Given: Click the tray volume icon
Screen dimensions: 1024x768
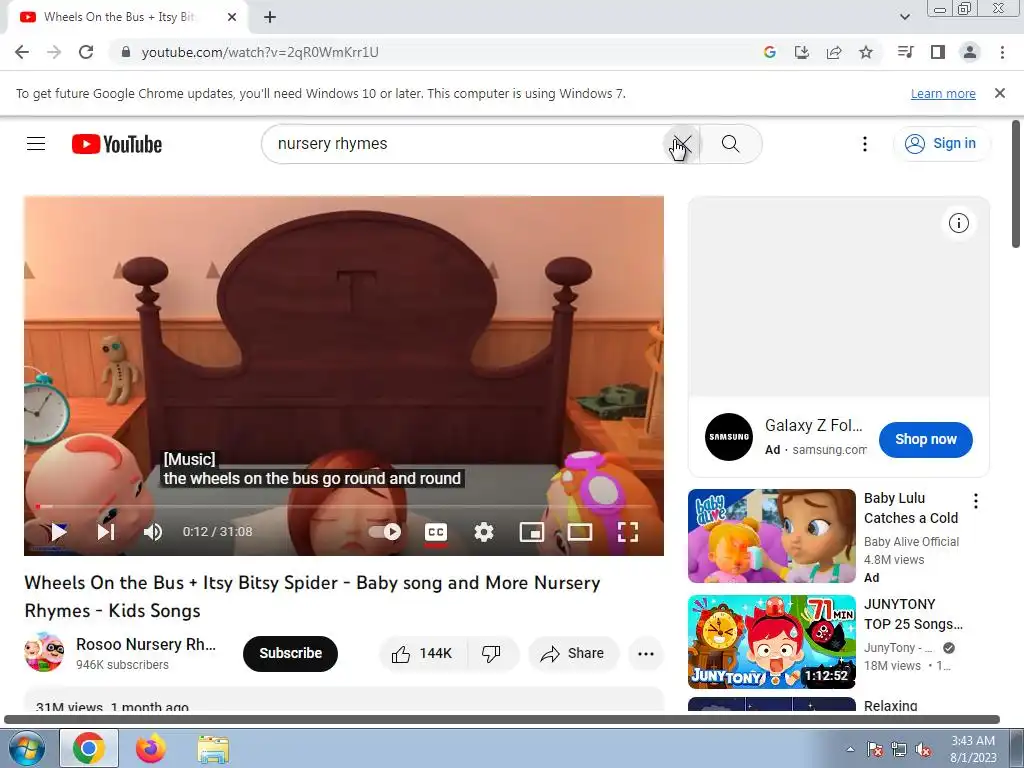Looking at the screenshot, I should pos(923,749).
